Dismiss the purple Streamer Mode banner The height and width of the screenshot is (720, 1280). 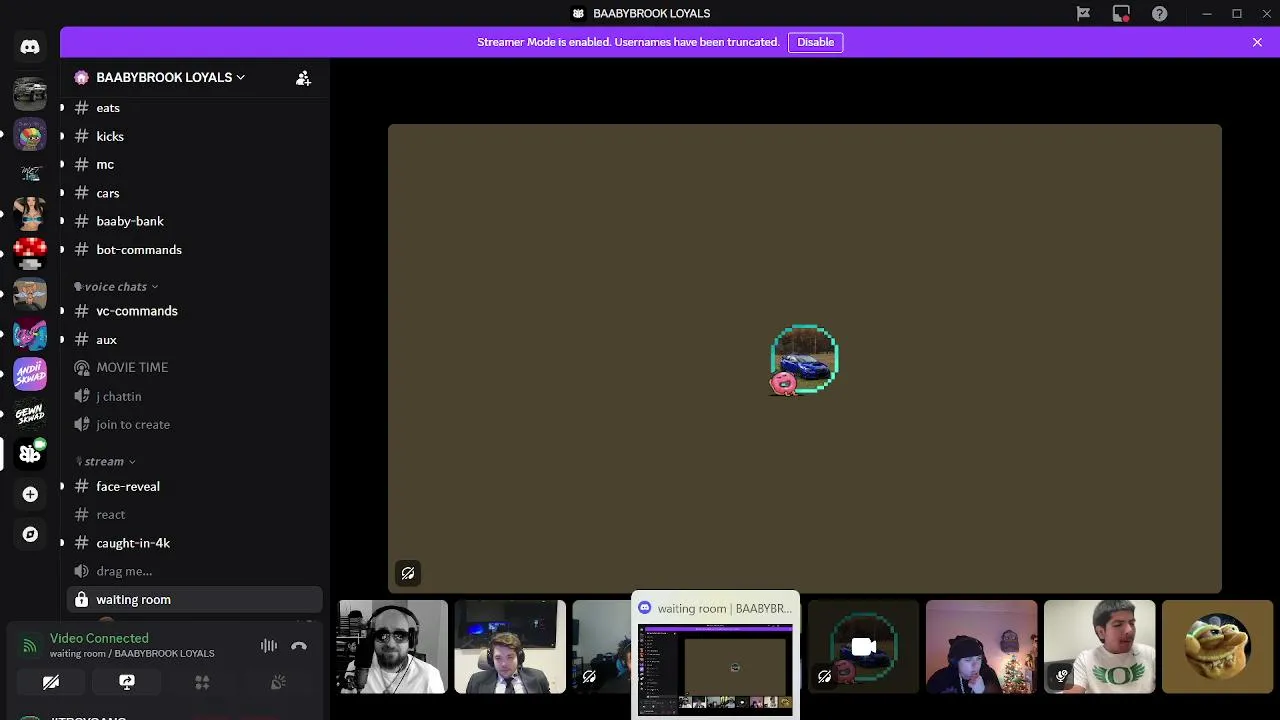[1257, 42]
